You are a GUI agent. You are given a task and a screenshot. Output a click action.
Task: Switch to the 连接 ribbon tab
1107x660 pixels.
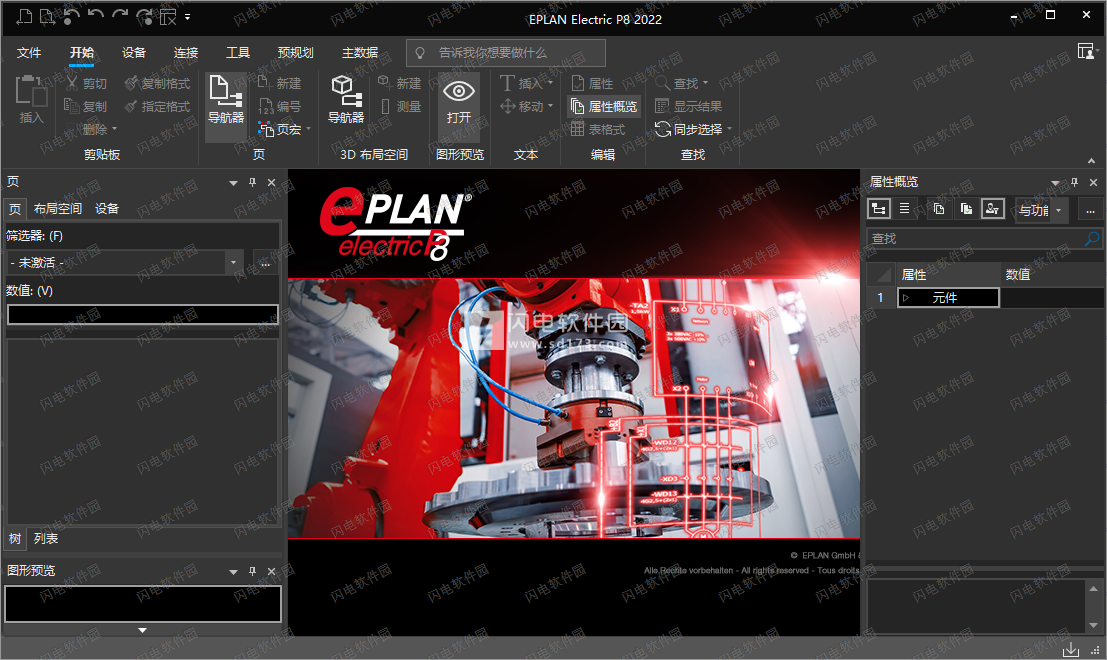186,53
